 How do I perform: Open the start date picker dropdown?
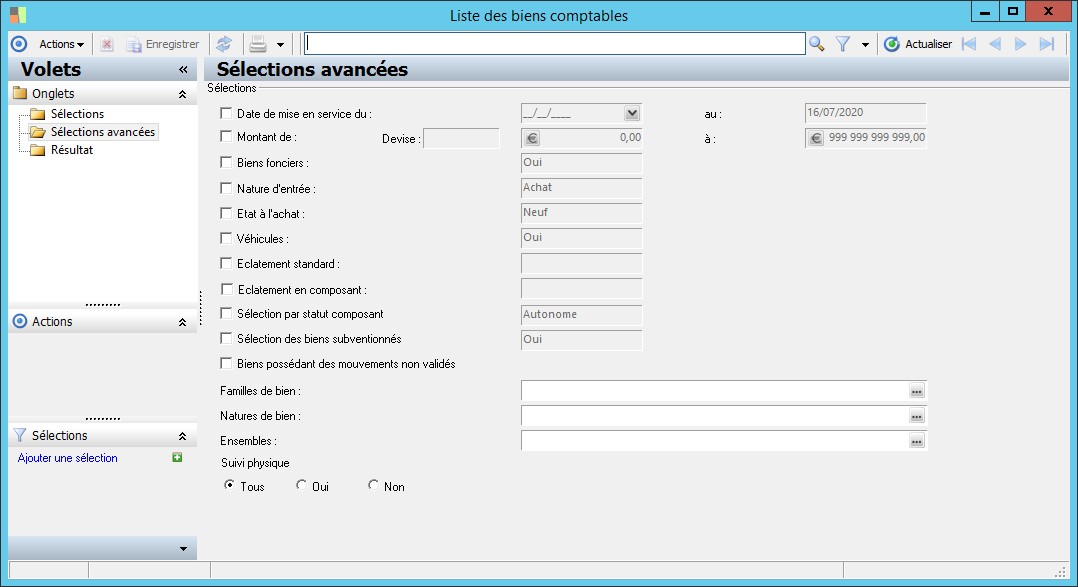(632, 113)
